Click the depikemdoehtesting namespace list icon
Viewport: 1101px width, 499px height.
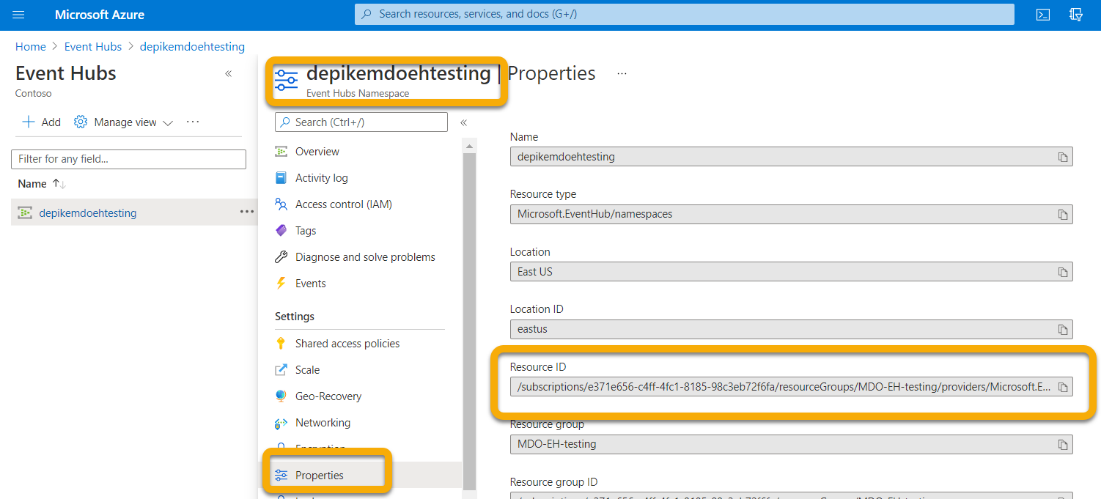(25, 213)
